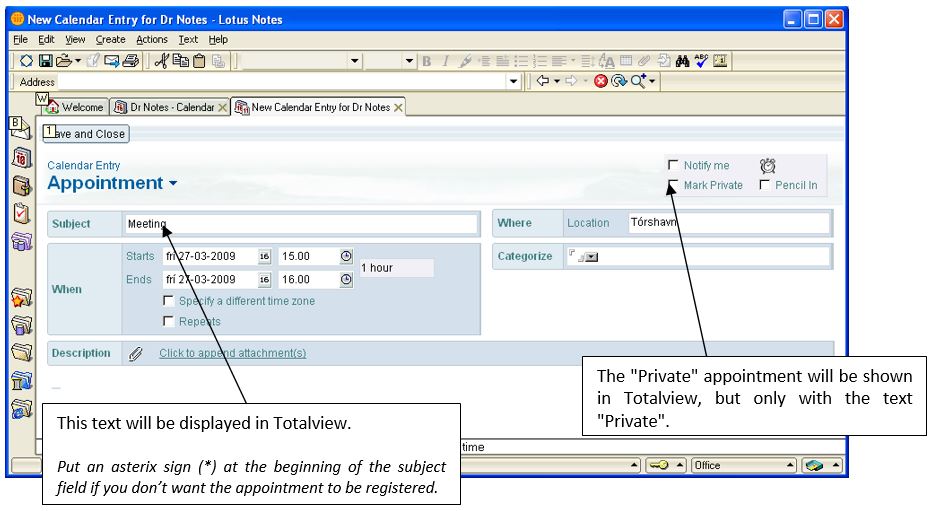Click the '1 hour' duration text
The width and height of the screenshot is (931, 511).
point(377,268)
